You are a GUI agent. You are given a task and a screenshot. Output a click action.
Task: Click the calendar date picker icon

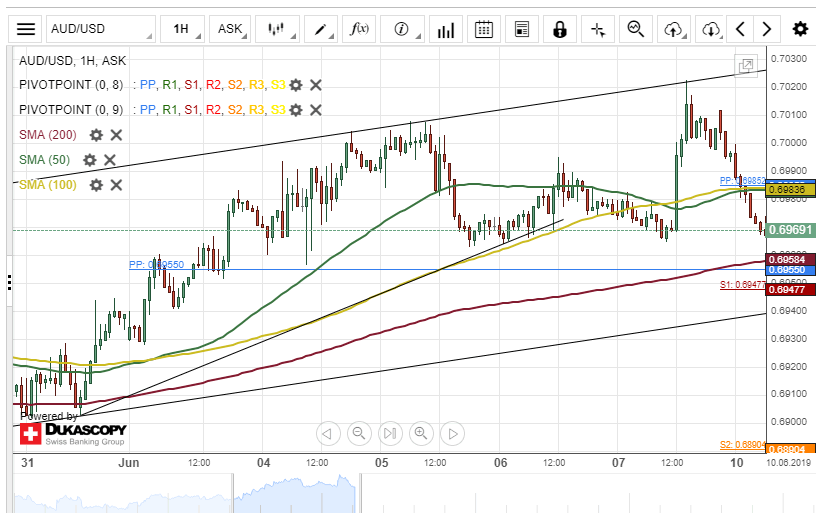click(x=484, y=29)
